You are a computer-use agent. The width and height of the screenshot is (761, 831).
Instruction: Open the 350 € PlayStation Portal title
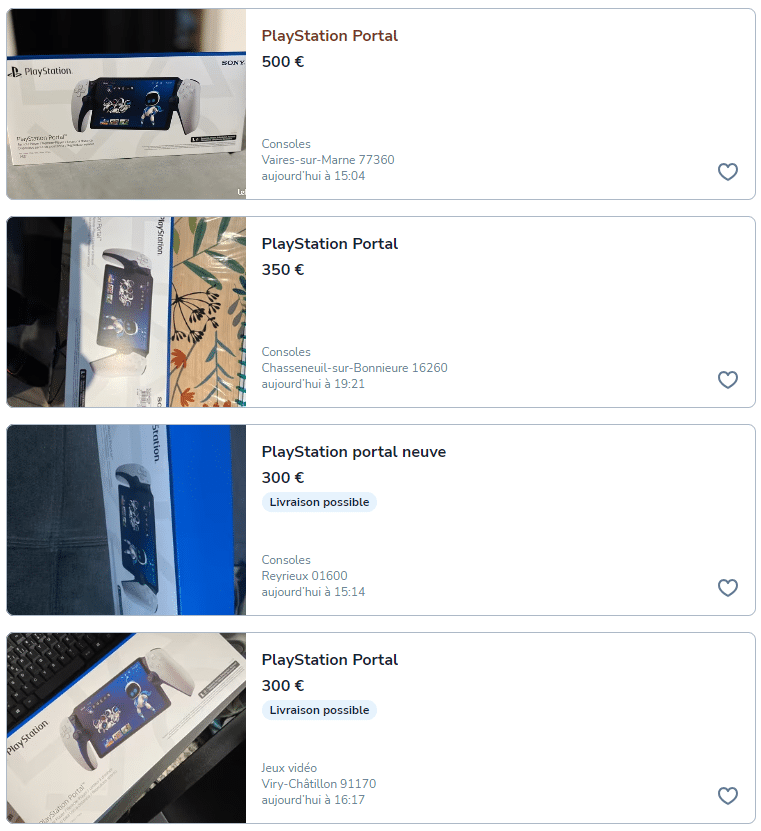(x=329, y=244)
